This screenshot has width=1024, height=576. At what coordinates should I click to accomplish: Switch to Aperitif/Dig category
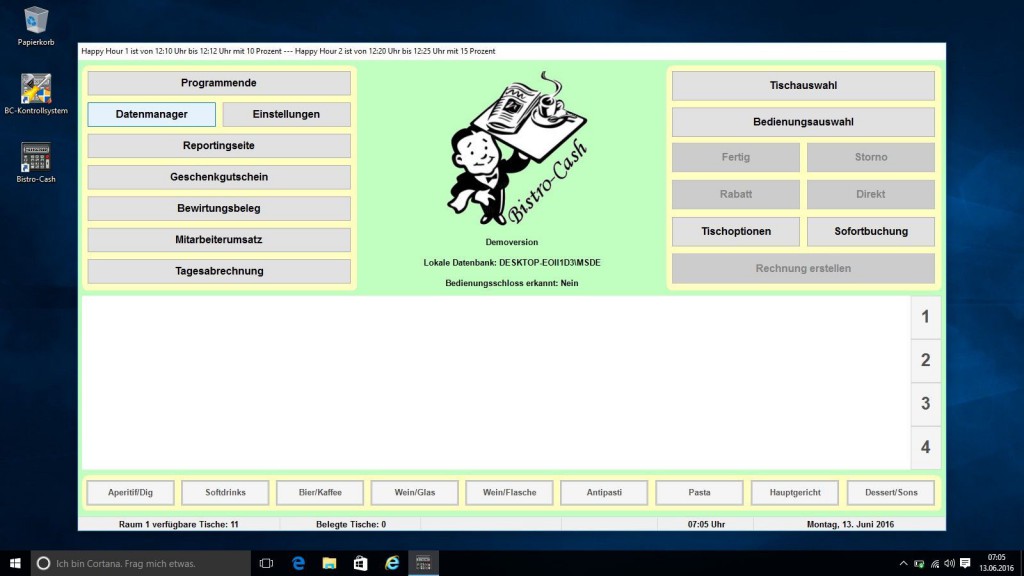131,492
